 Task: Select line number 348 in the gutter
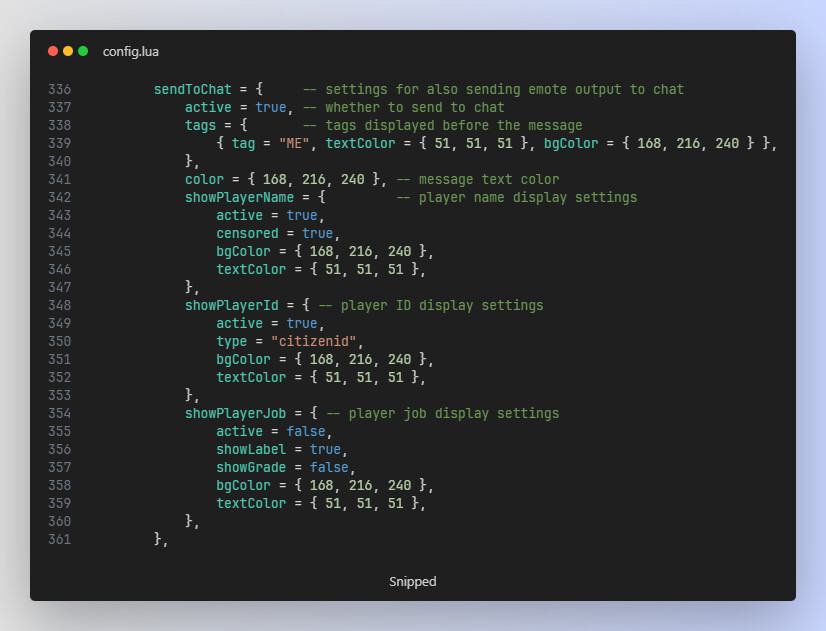click(x=59, y=305)
